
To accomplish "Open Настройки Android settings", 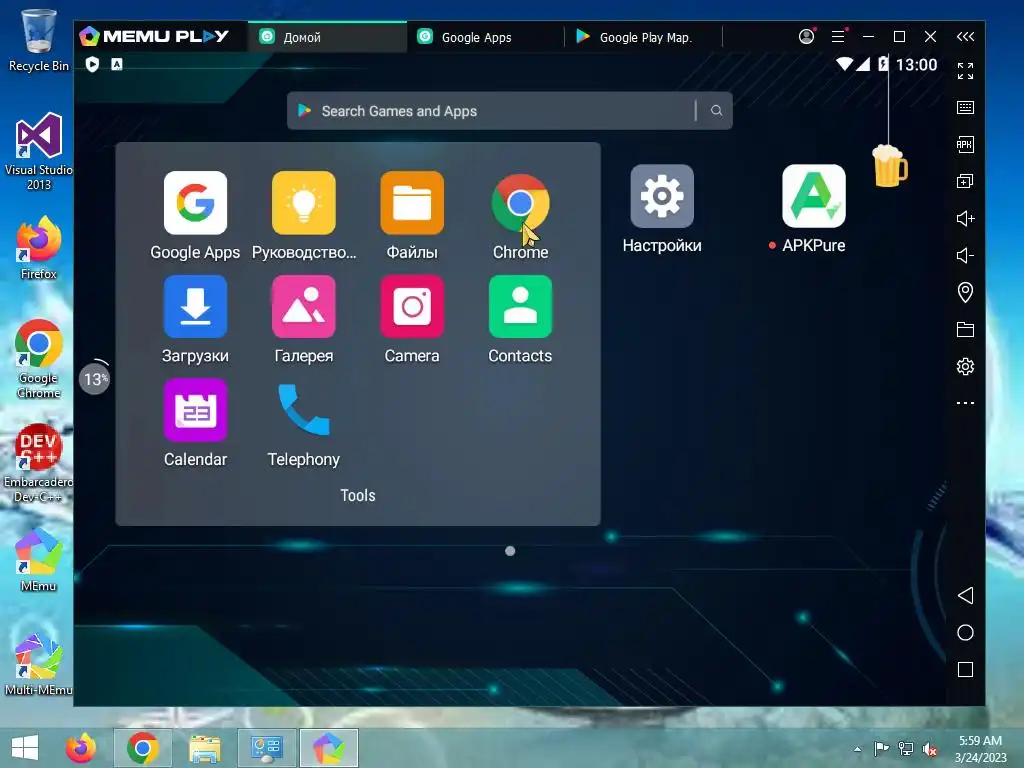I will (x=662, y=196).
